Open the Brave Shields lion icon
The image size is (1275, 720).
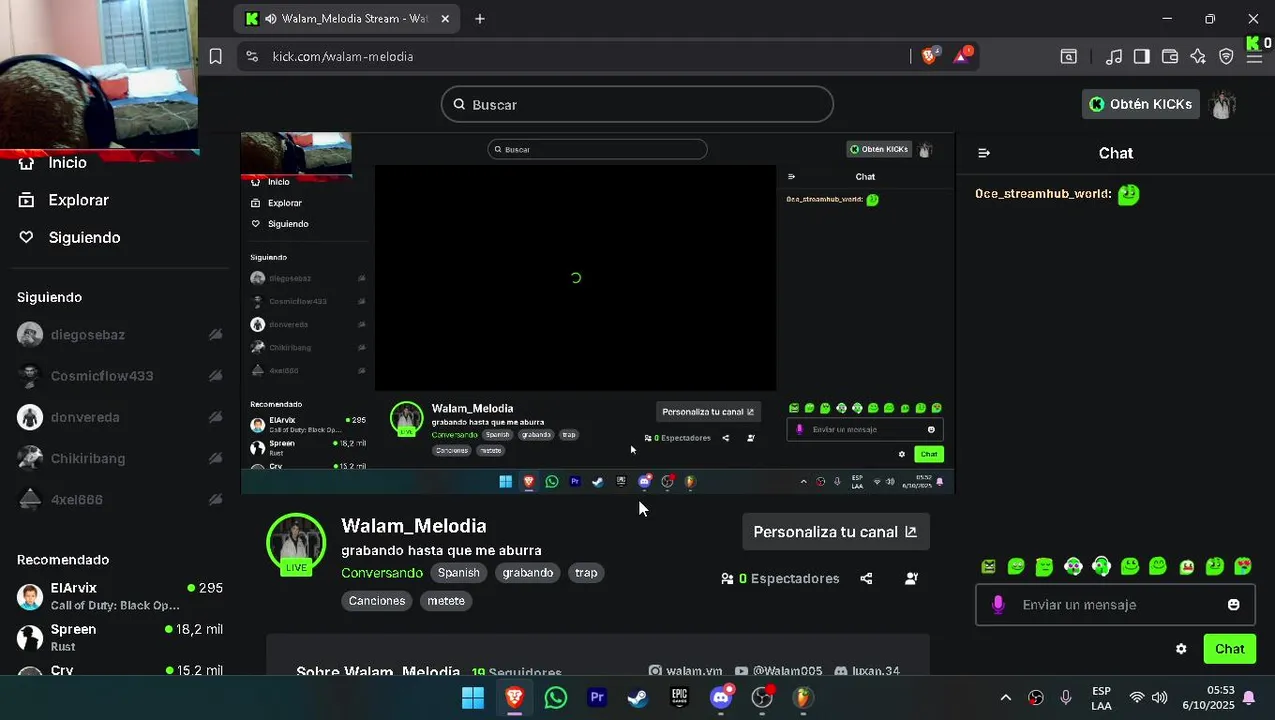click(x=930, y=56)
